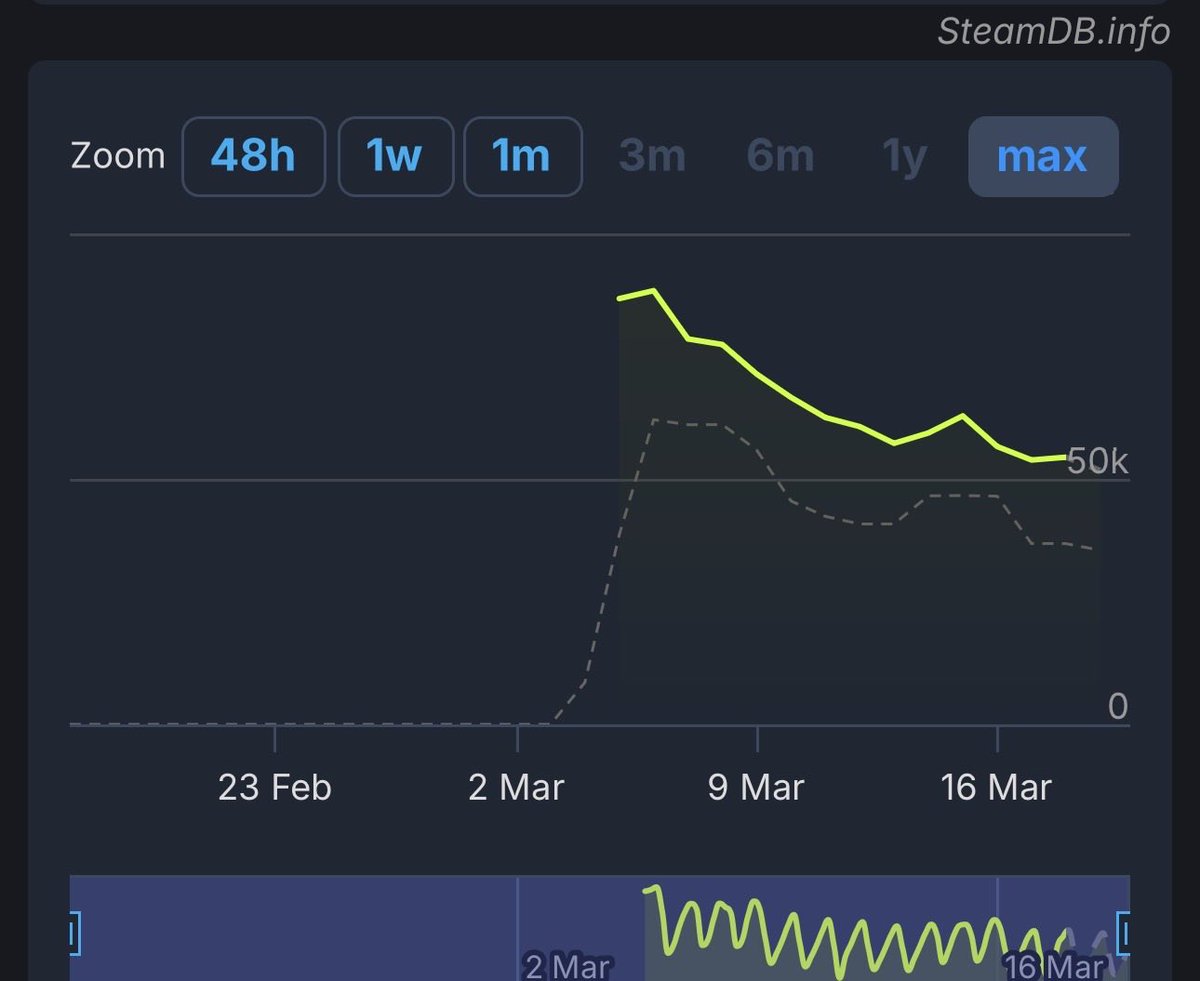Click the 2 Mar main axis label
The width and height of the screenshot is (1200, 981).
[x=516, y=788]
